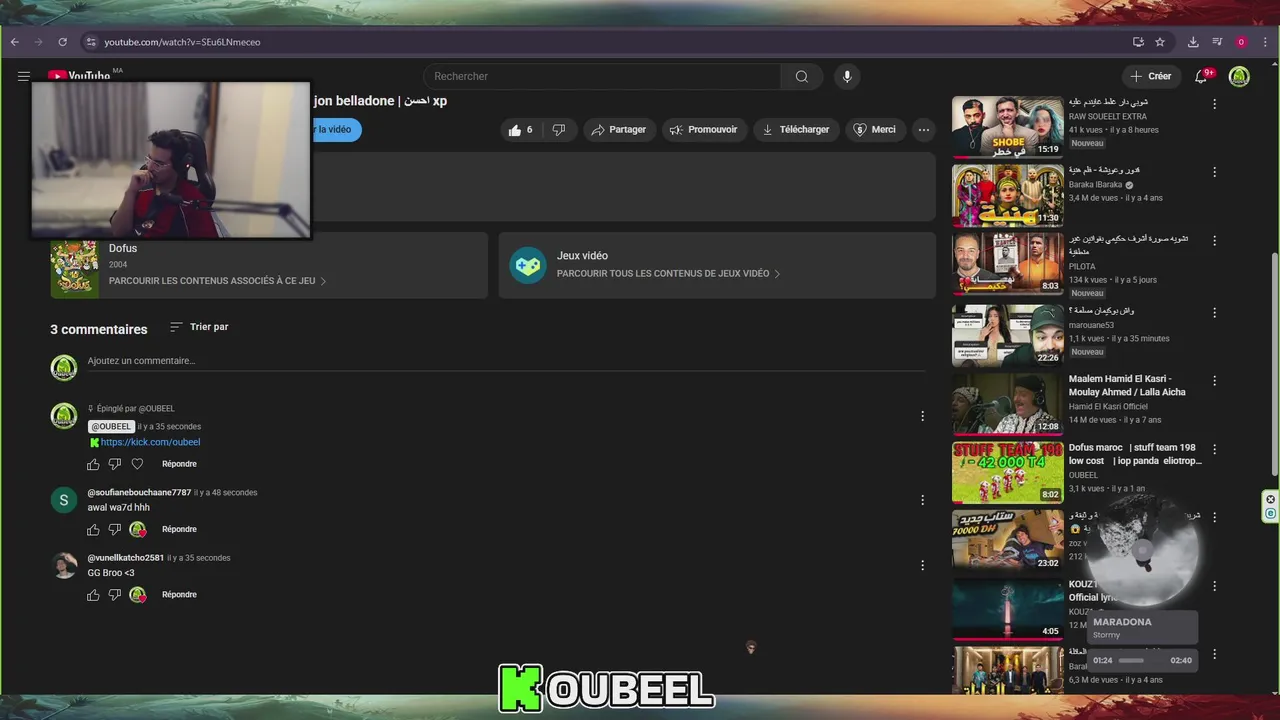1280x720 pixels.
Task: Like the pinned @OUBEEL comment
Action: point(93,464)
